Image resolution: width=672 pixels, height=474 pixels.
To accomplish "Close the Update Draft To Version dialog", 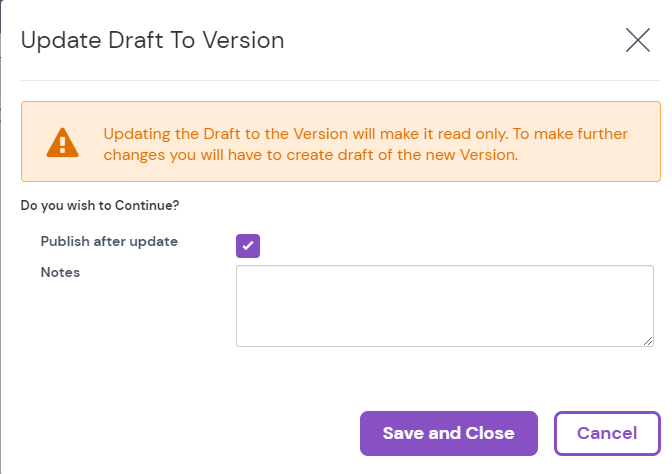I will point(637,40).
